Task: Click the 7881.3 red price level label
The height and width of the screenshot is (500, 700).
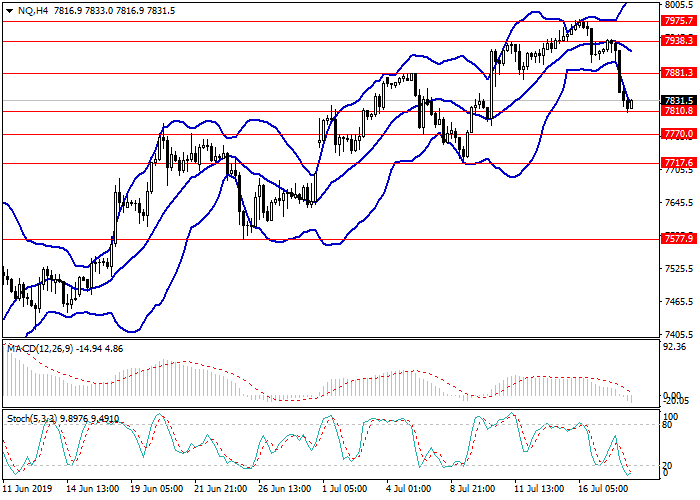Action: click(678, 73)
